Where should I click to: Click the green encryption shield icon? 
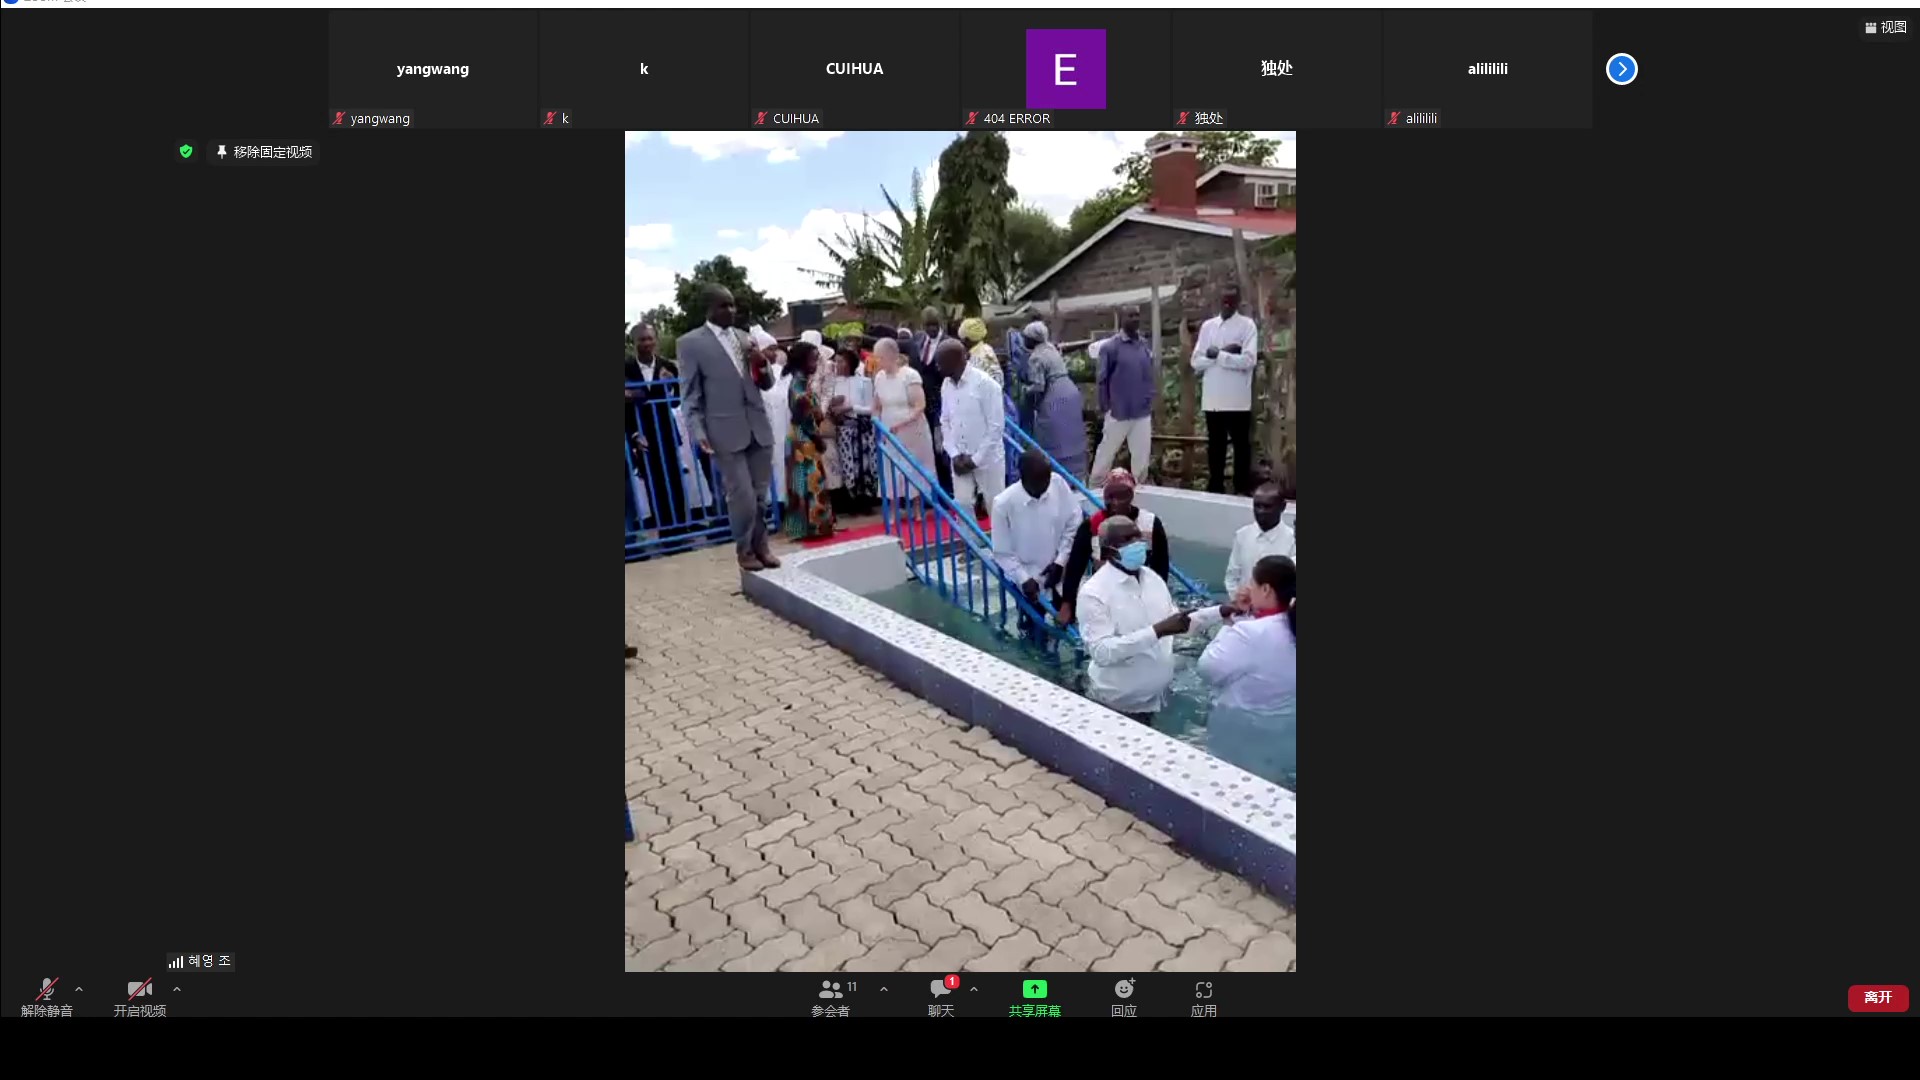[x=186, y=151]
